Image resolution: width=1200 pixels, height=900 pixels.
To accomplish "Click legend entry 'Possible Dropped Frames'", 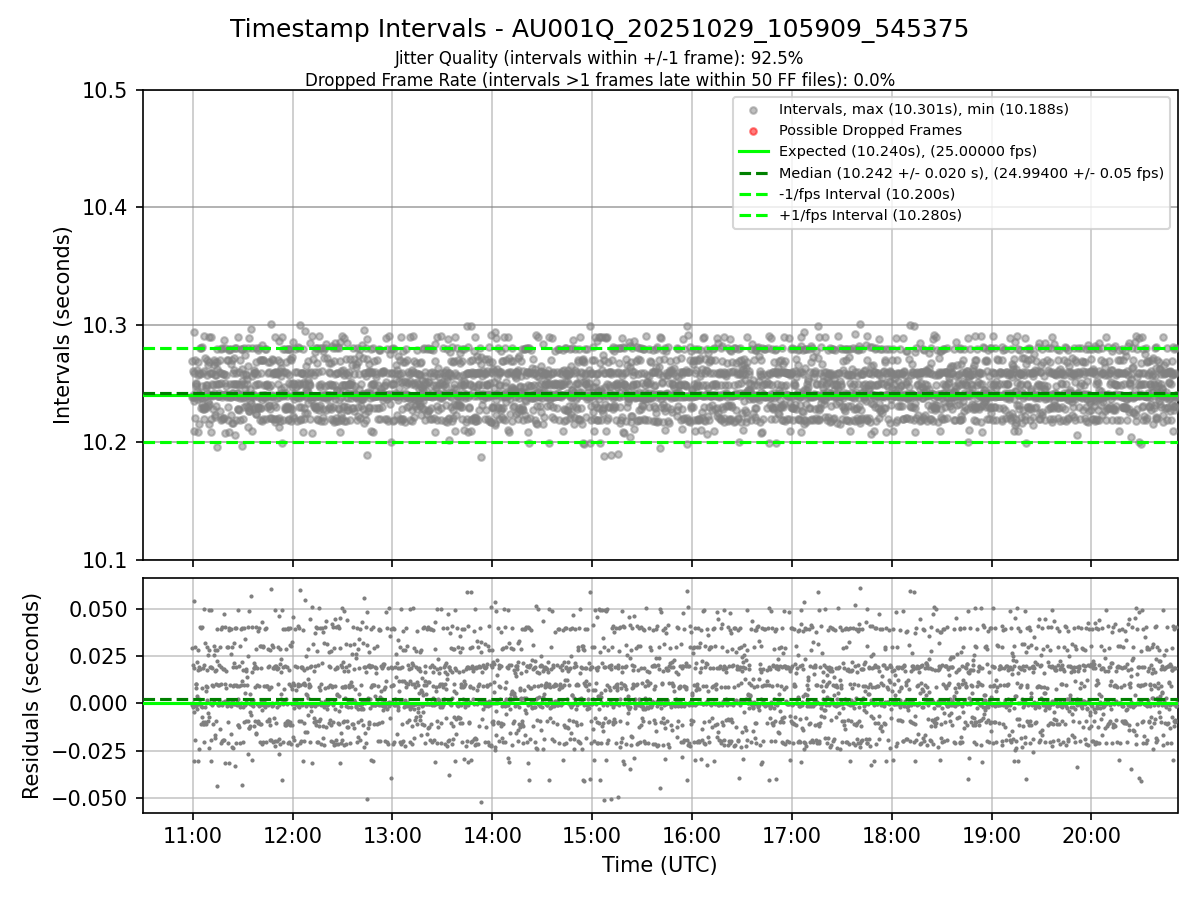I will (x=870, y=130).
